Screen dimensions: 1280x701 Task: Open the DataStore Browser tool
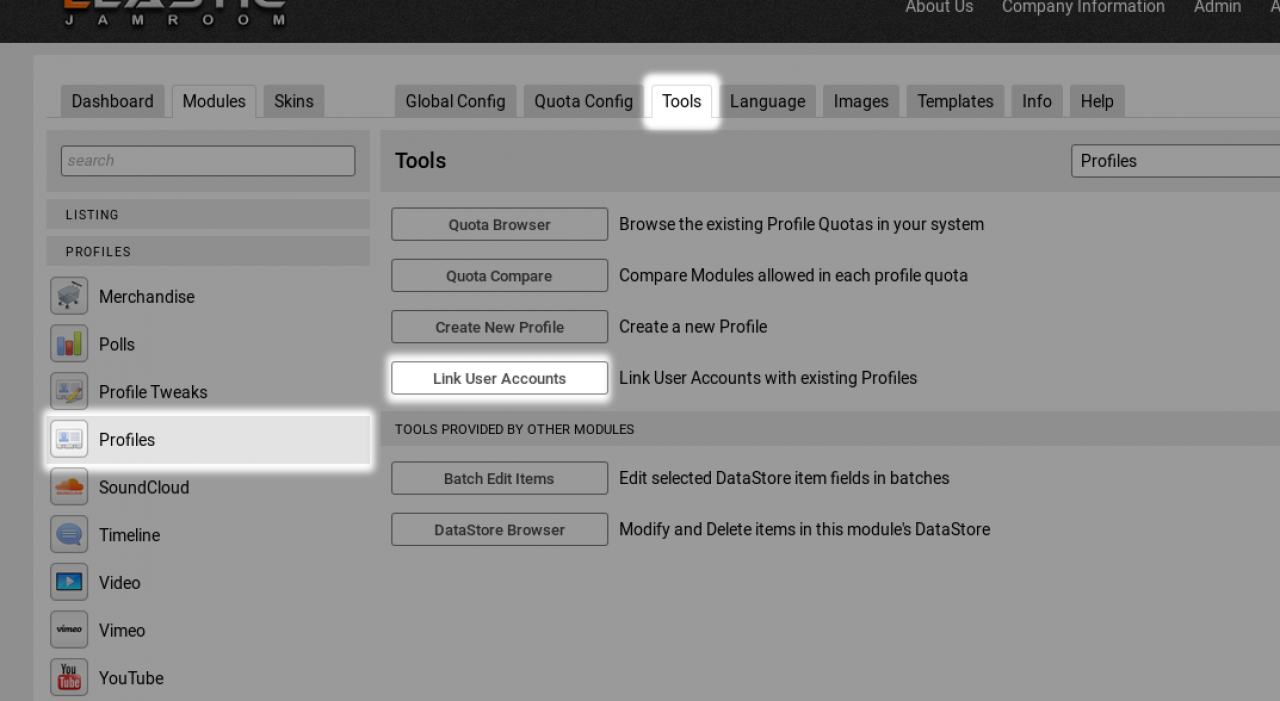(x=500, y=530)
